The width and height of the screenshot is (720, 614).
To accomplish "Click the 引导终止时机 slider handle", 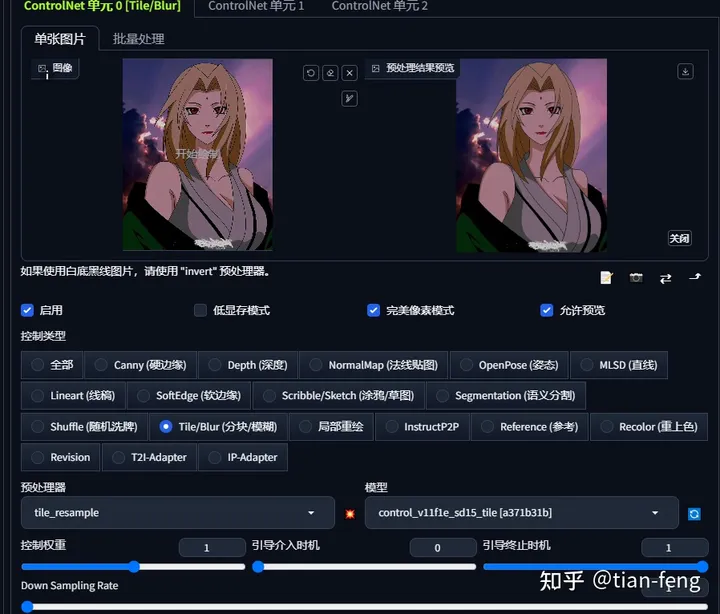I will coord(702,567).
